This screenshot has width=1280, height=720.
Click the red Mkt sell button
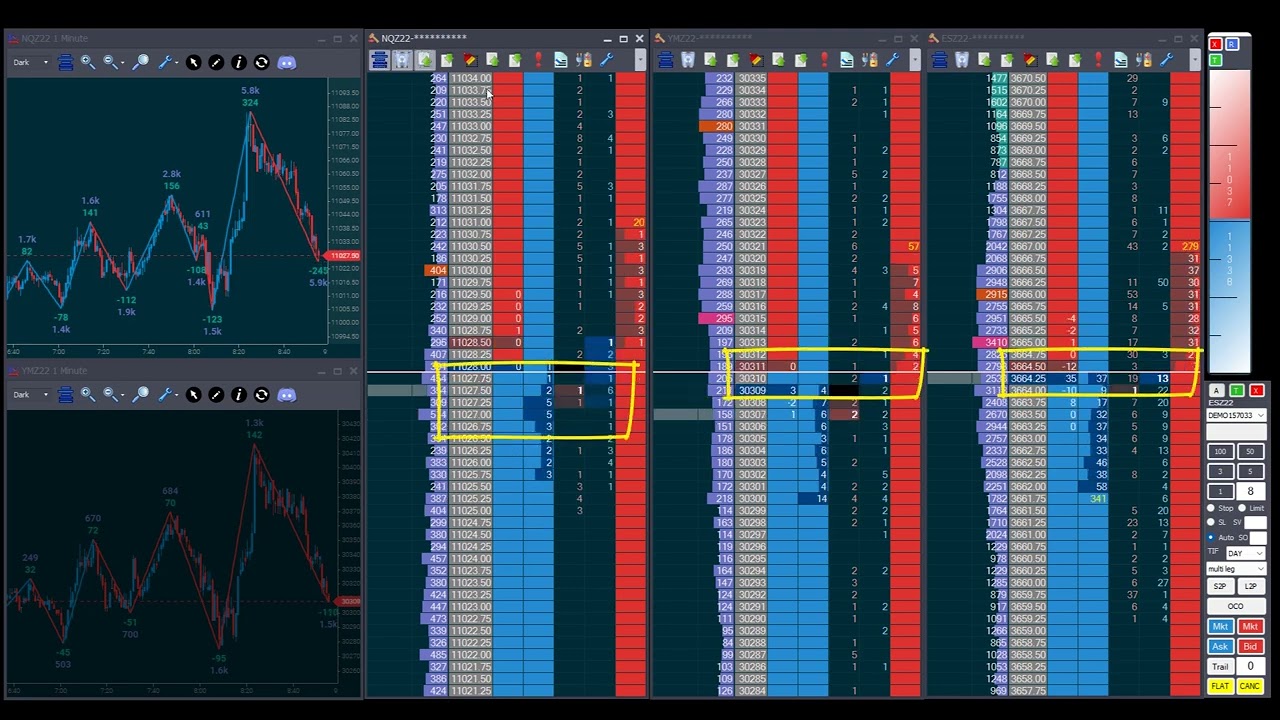pos(1250,626)
